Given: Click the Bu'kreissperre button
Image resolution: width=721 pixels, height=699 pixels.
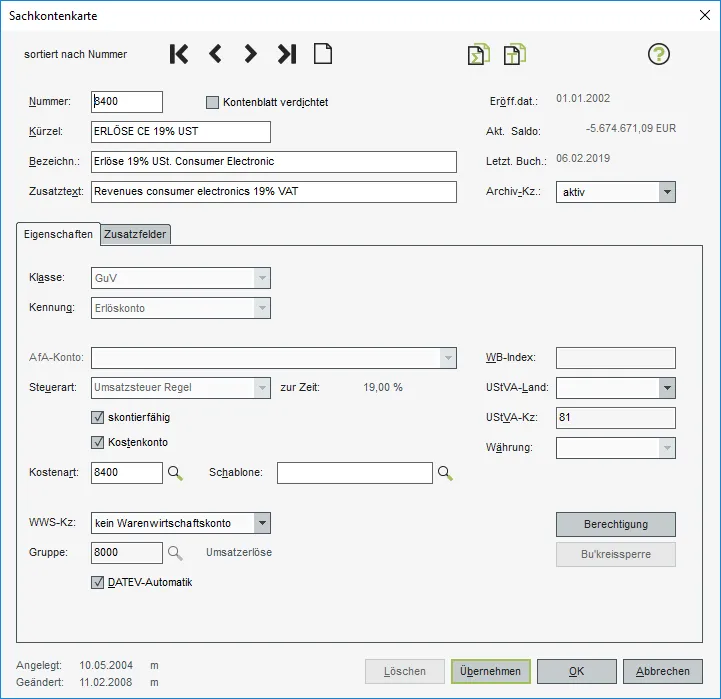Looking at the screenshot, I should [x=616, y=555].
